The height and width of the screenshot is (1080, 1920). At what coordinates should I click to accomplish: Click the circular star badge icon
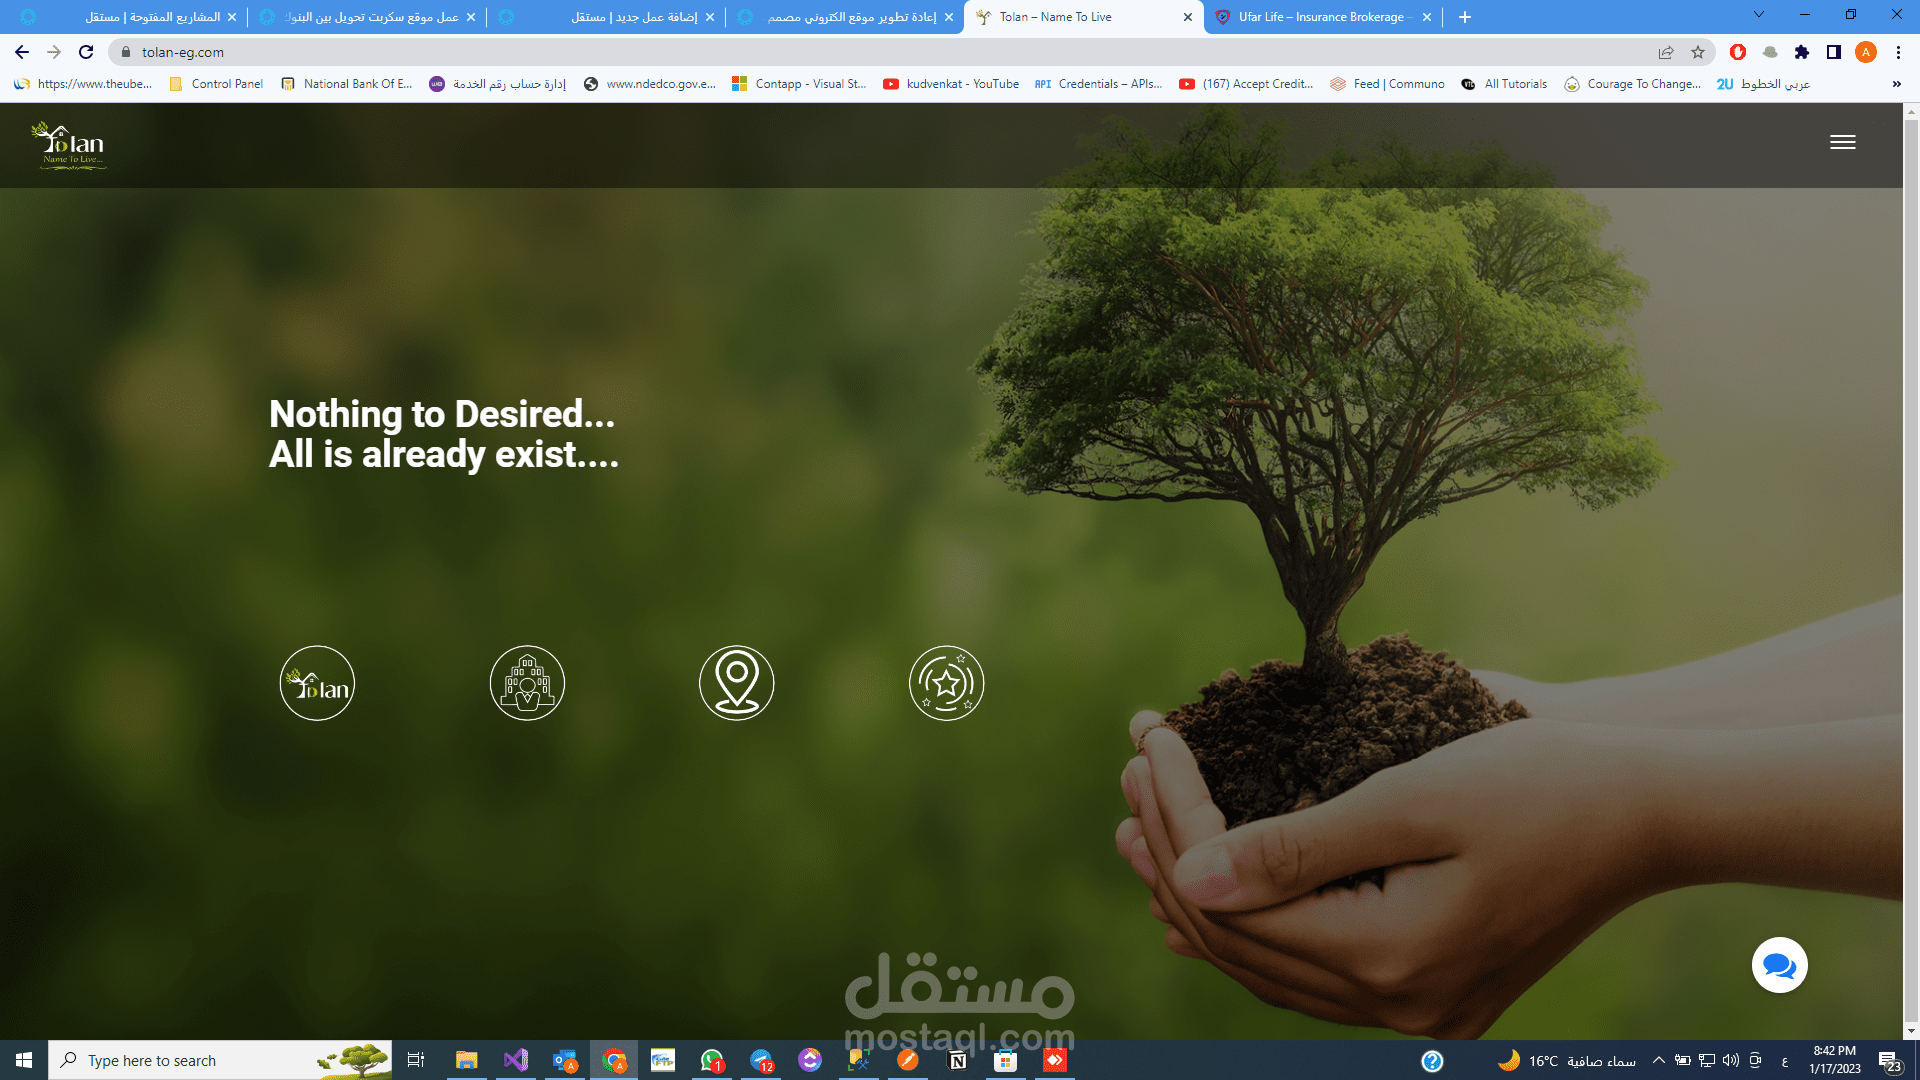click(946, 683)
